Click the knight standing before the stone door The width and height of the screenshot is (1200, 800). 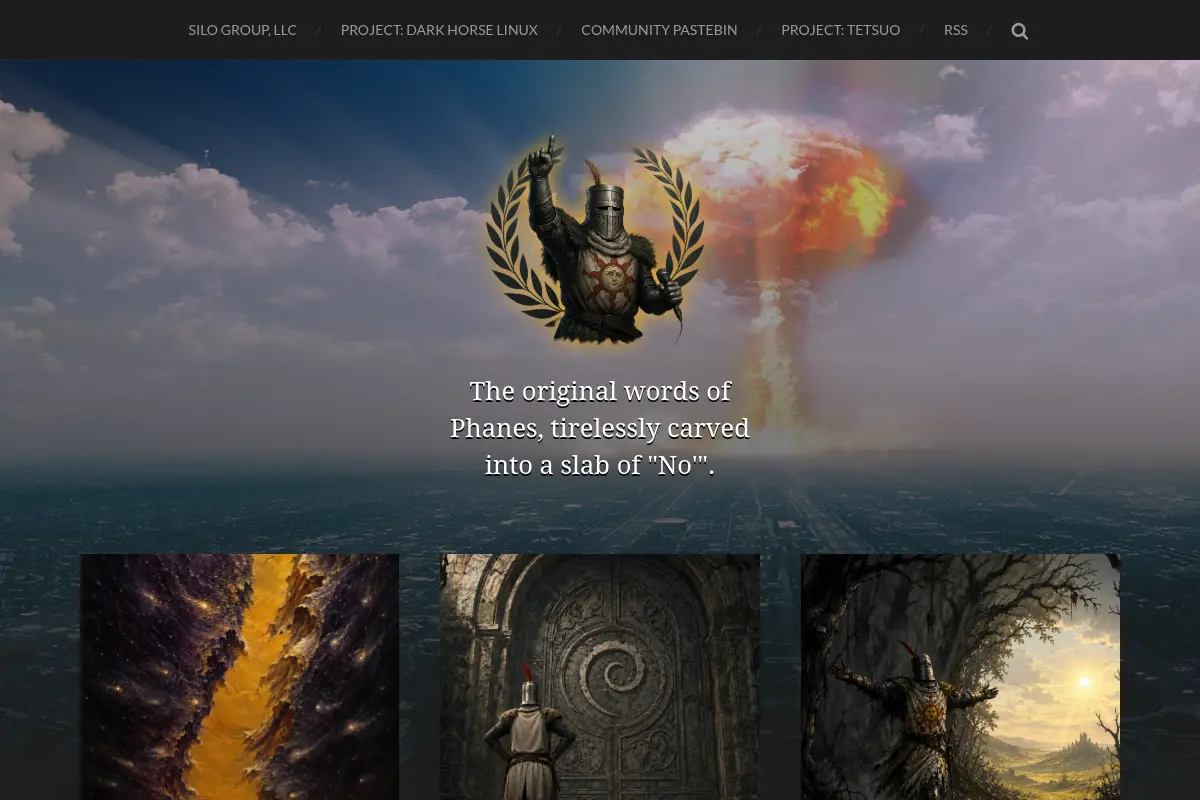[x=528, y=732]
